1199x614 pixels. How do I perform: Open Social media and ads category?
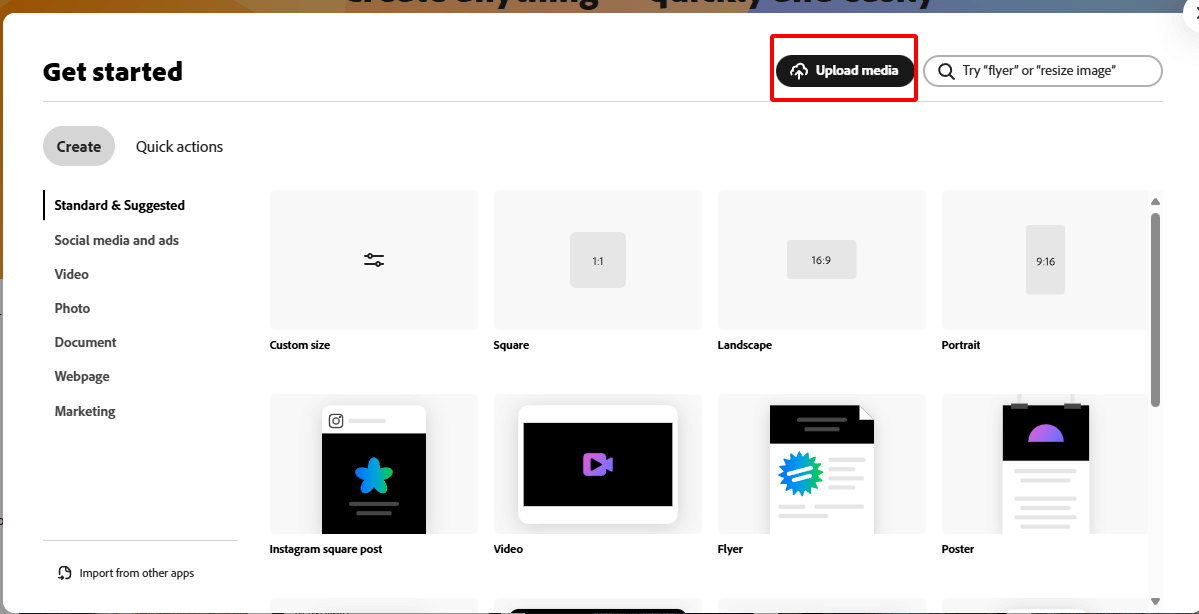117,240
